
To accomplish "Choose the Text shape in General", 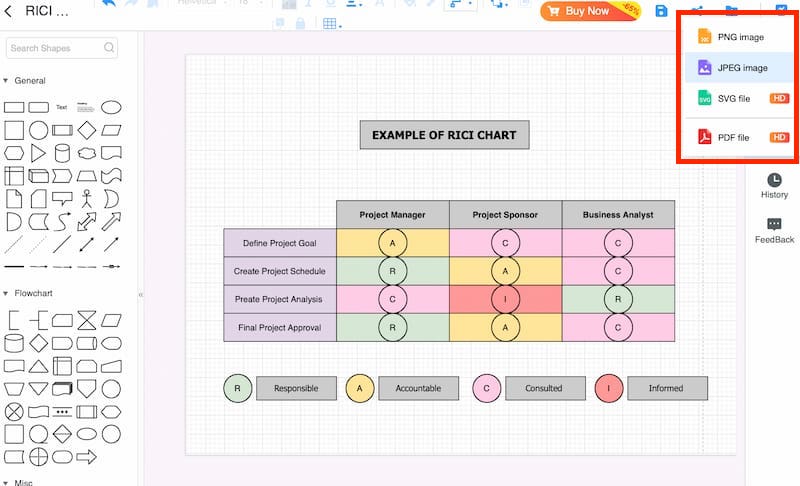I will [62, 107].
